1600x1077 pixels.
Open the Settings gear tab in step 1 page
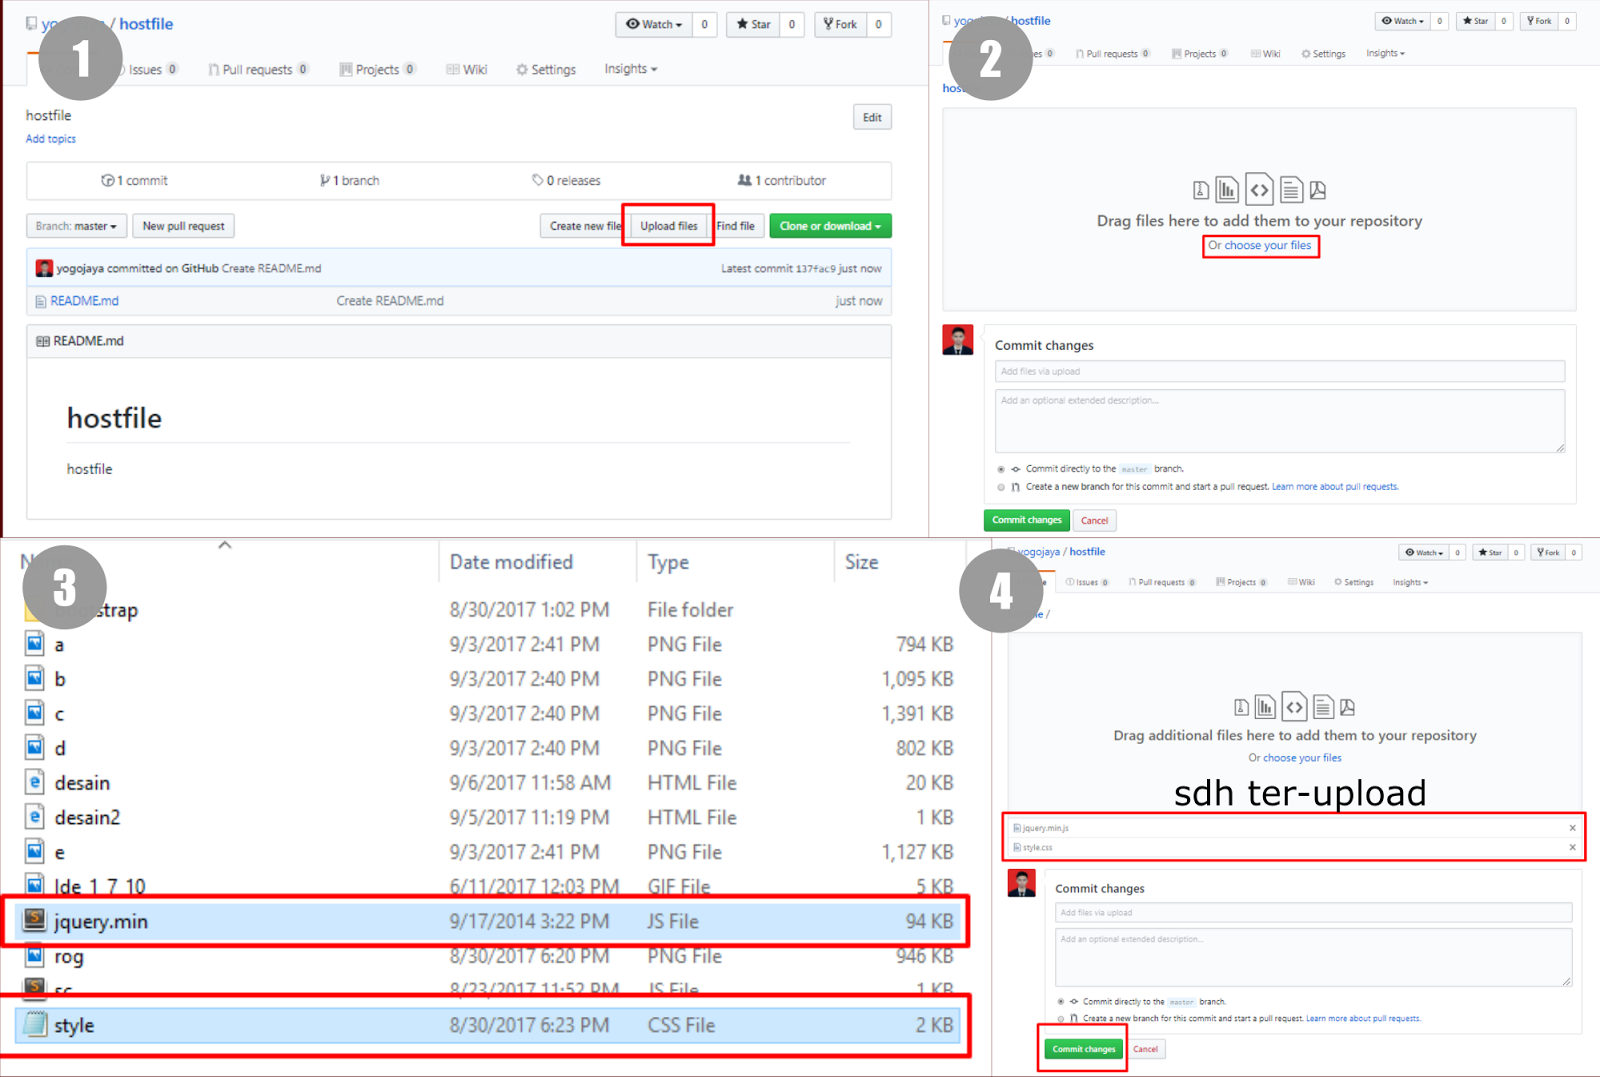point(546,69)
